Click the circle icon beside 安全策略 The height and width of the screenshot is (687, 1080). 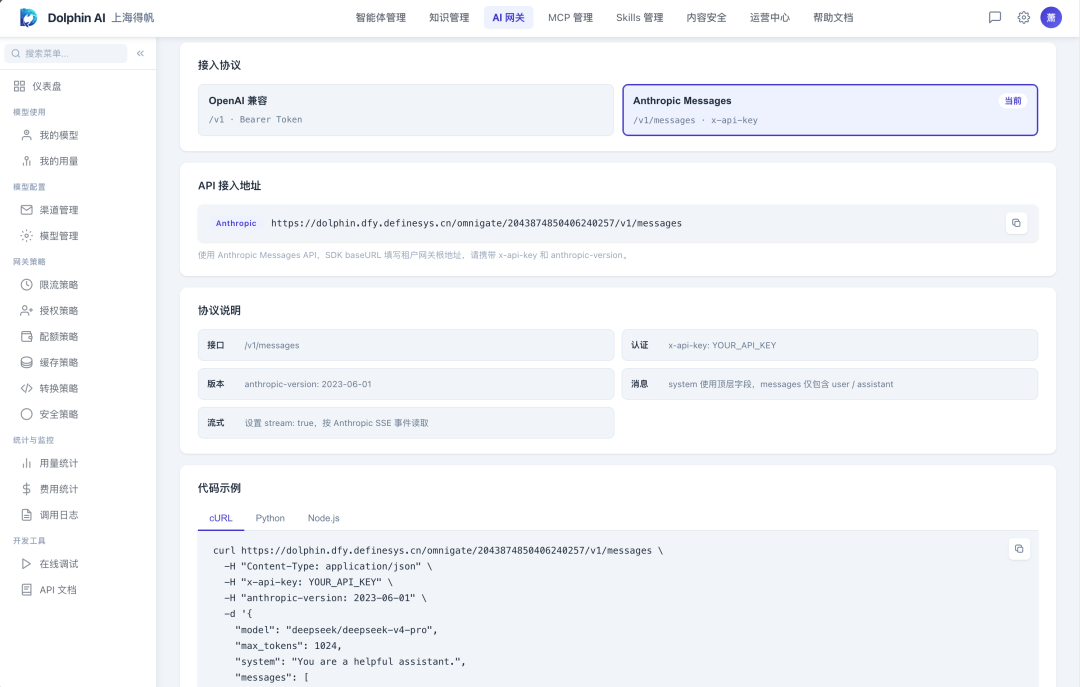click(26, 414)
